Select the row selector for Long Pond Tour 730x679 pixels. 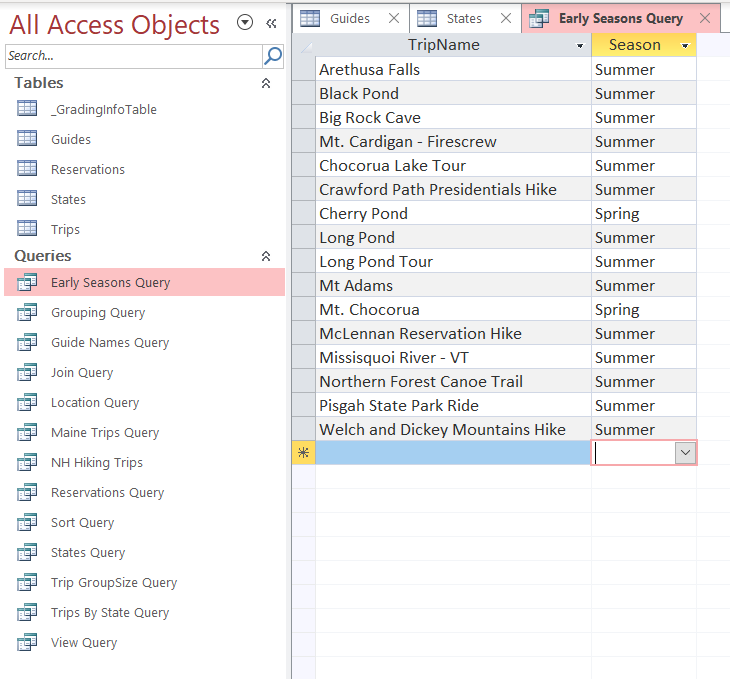click(304, 261)
